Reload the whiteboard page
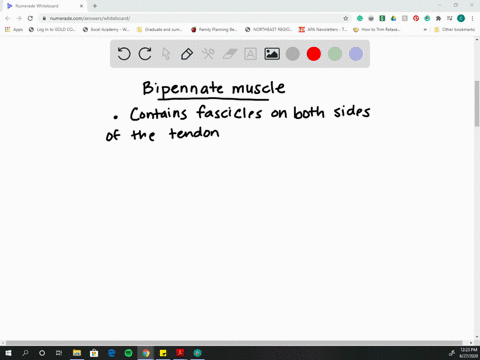Screen dimensions: 480x360 pos(30,18)
